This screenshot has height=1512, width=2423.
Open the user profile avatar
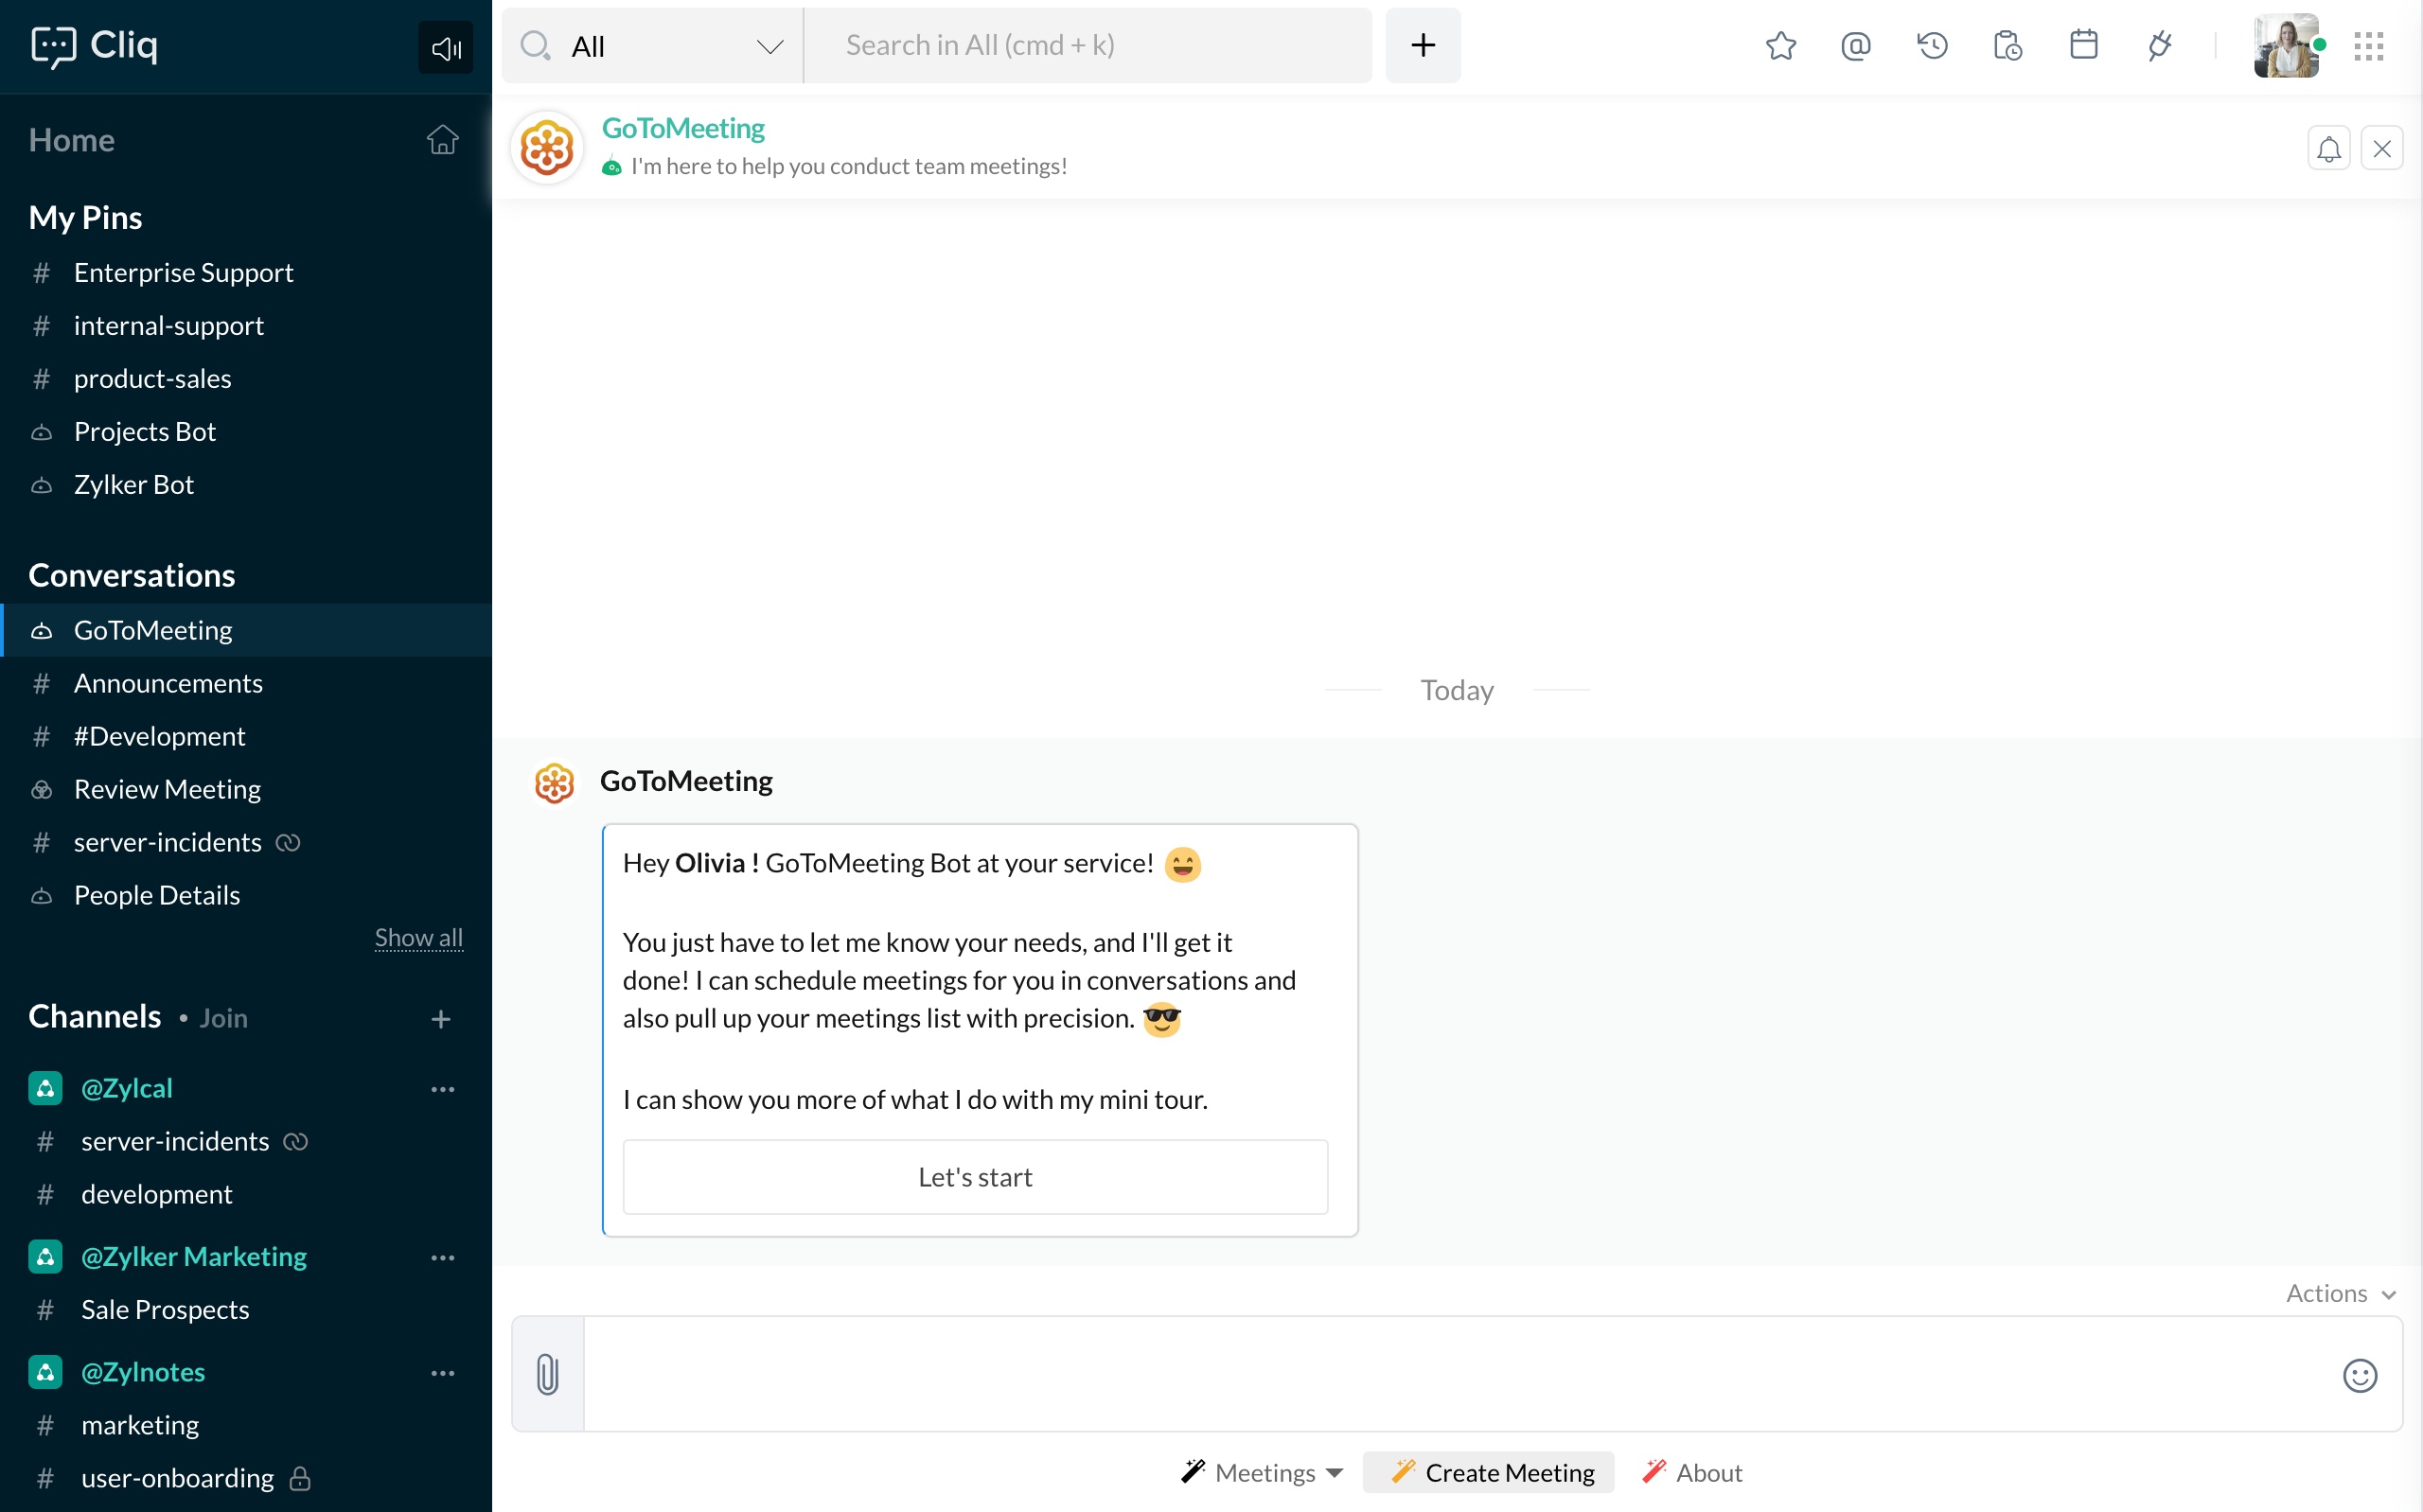pos(2287,46)
